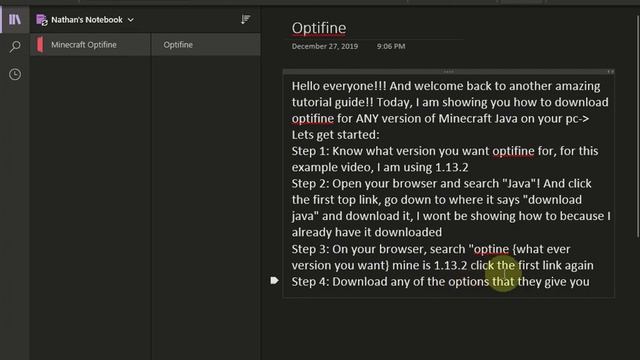The image size is (640, 360).
Task: Expand the Nathan's Notebook dropdown chevron
Action: pos(131,20)
